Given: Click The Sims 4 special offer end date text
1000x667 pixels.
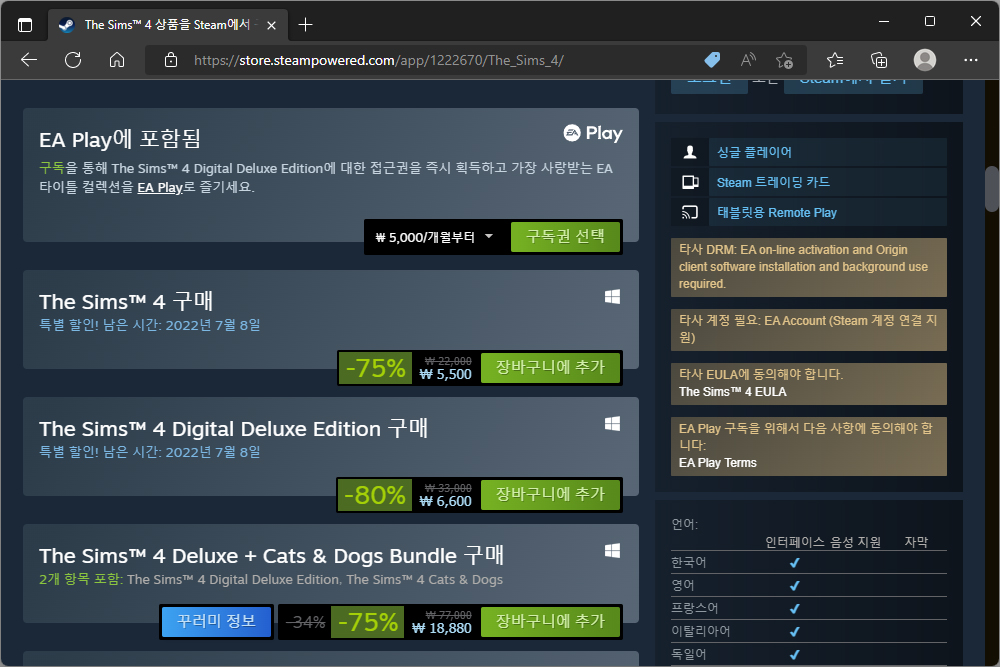Looking at the screenshot, I should (150, 325).
